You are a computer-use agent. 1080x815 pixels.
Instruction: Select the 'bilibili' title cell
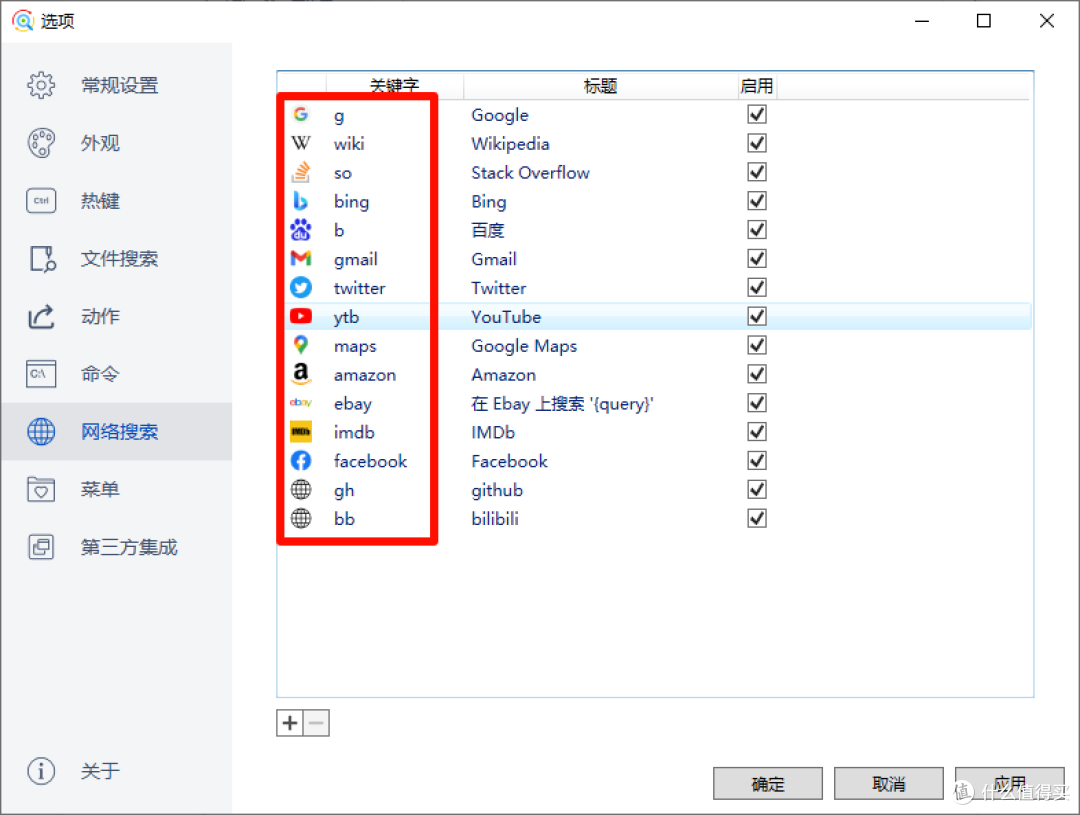point(495,518)
